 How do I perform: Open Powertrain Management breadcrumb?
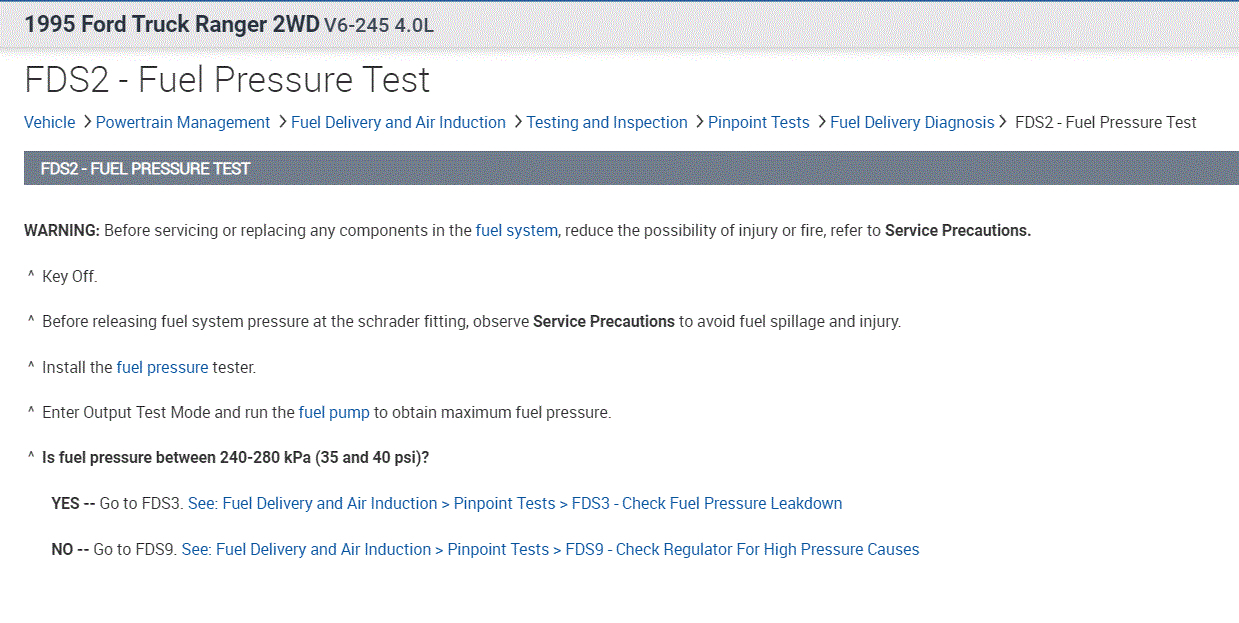[x=183, y=122]
